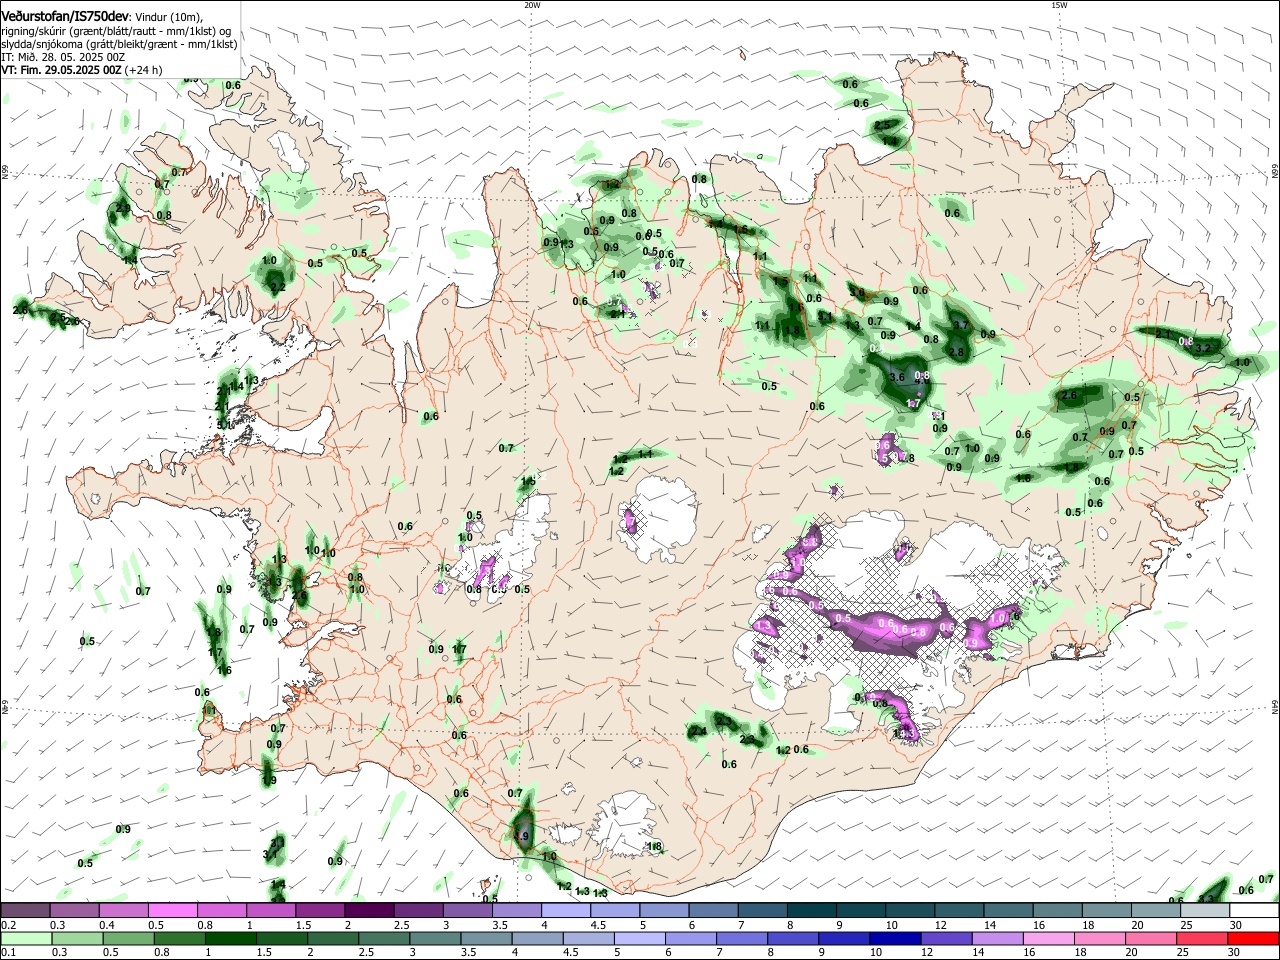Image resolution: width=1280 pixels, height=960 pixels.
Task: Click the white swatch ending the top legend row
Action: click(x=1254, y=911)
